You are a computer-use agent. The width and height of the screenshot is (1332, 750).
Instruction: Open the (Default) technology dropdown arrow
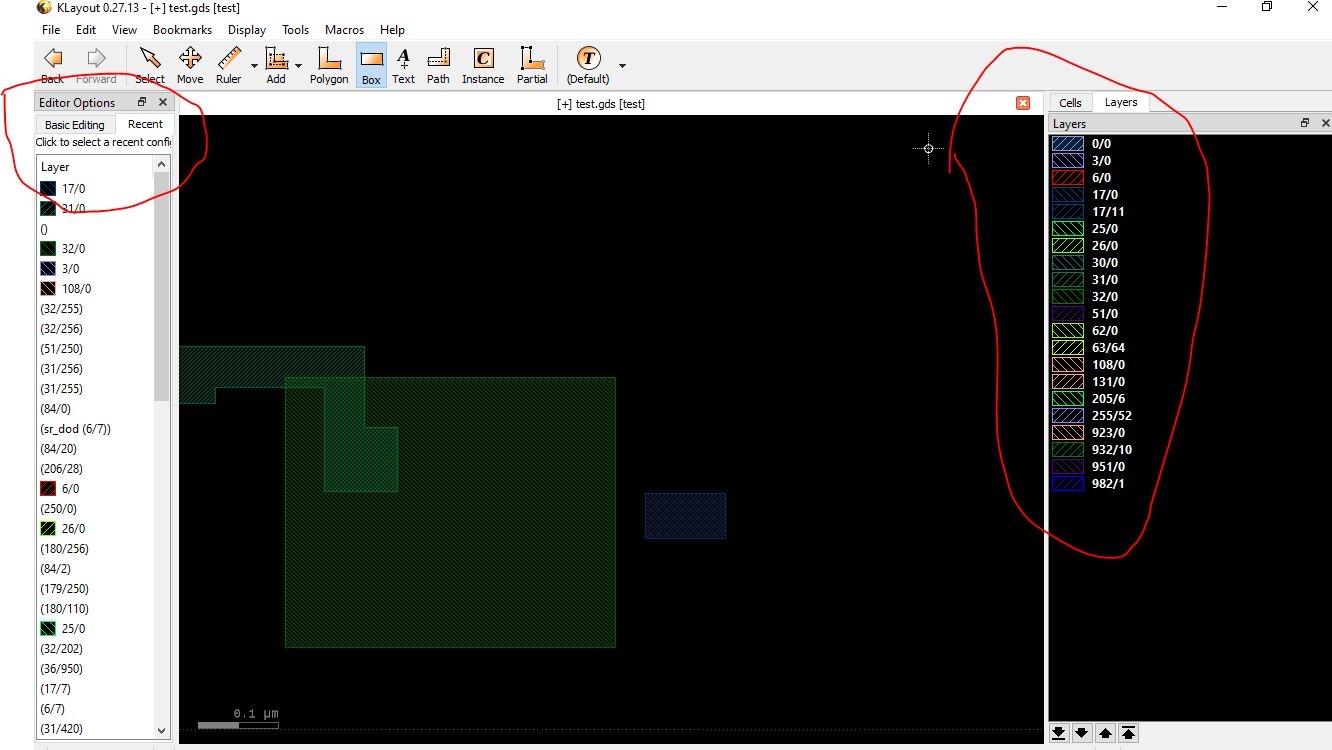click(x=622, y=66)
